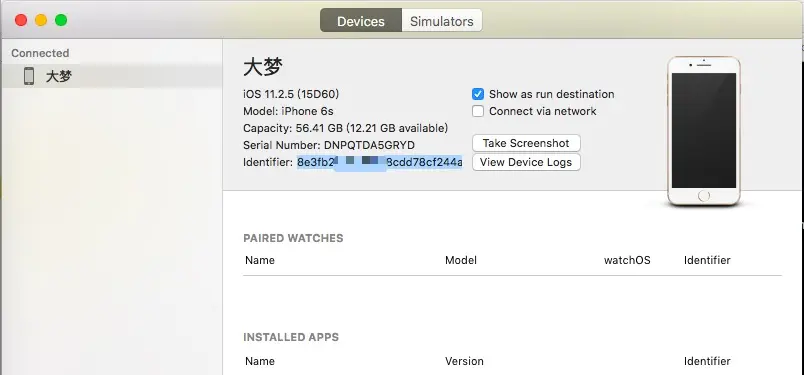This screenshot has height=375, width=804.
Task: Click the iOS 11.2.5 (15D60) version text
Action: pyautogui.click(x=291, y=94)
